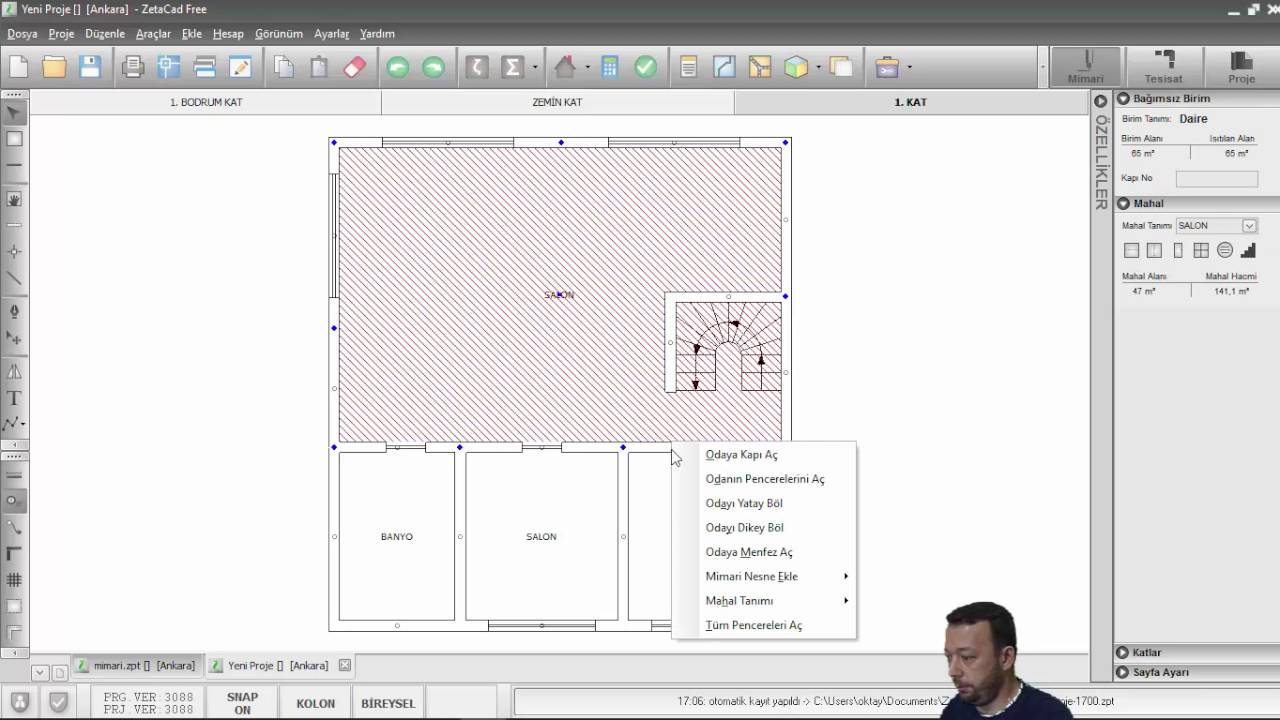Open the 3D cube view icon
The width and height of the screenshot is (1280, 720).
796,67
